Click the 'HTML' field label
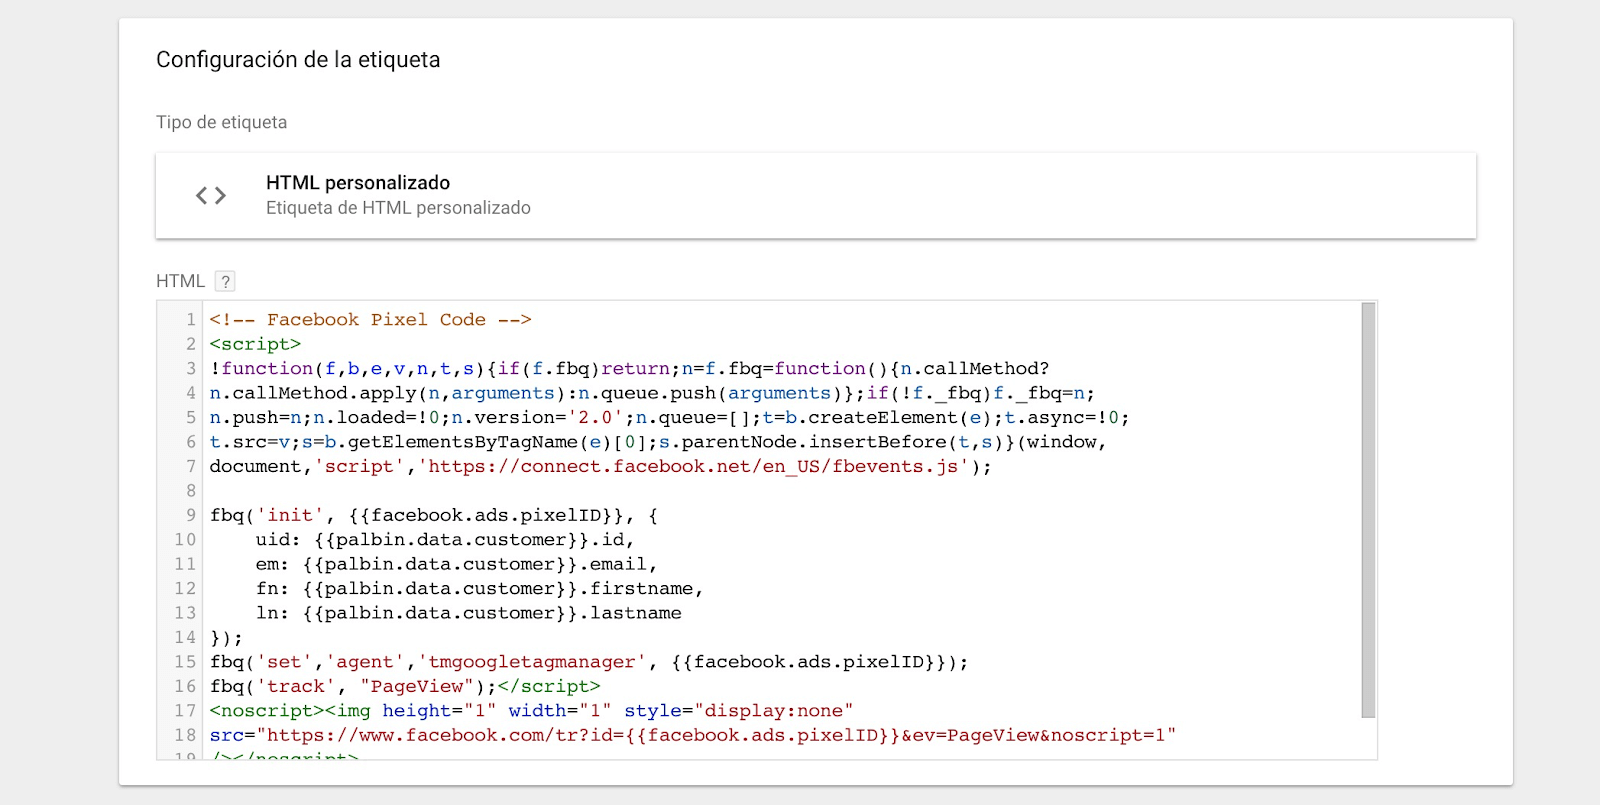 tap(180, 281)
